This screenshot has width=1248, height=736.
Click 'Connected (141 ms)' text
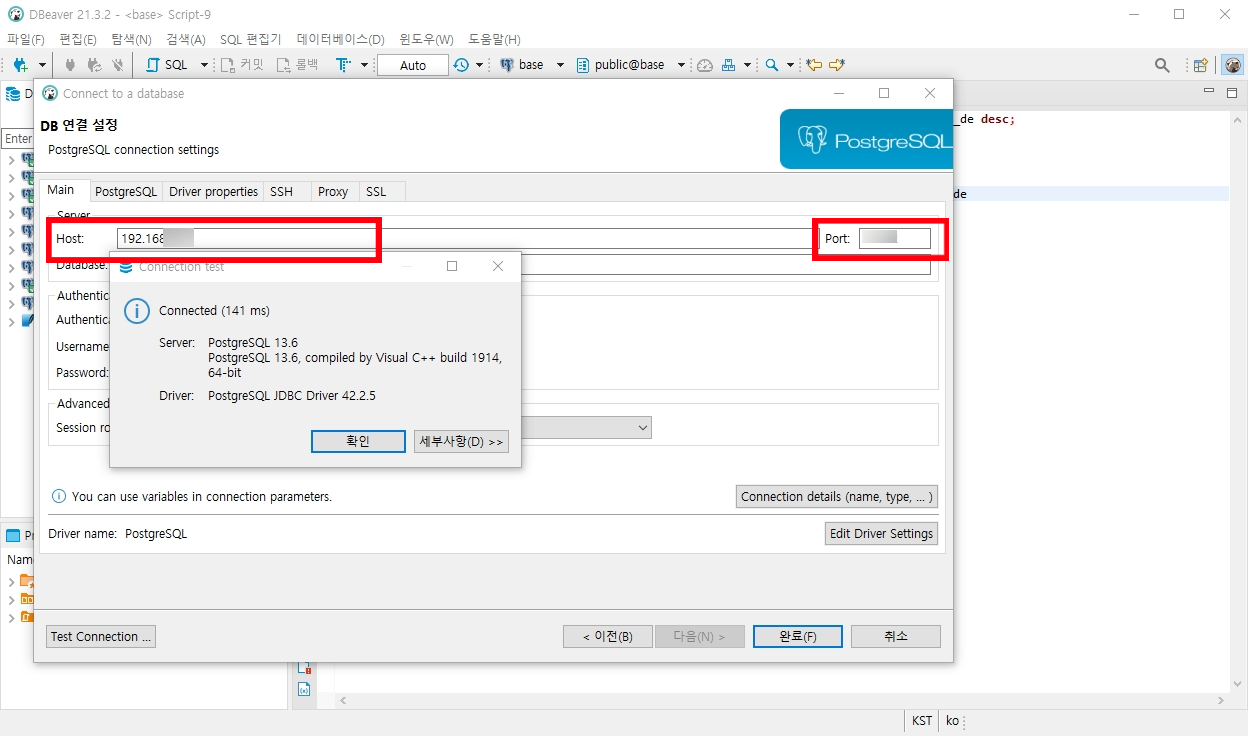214,311
